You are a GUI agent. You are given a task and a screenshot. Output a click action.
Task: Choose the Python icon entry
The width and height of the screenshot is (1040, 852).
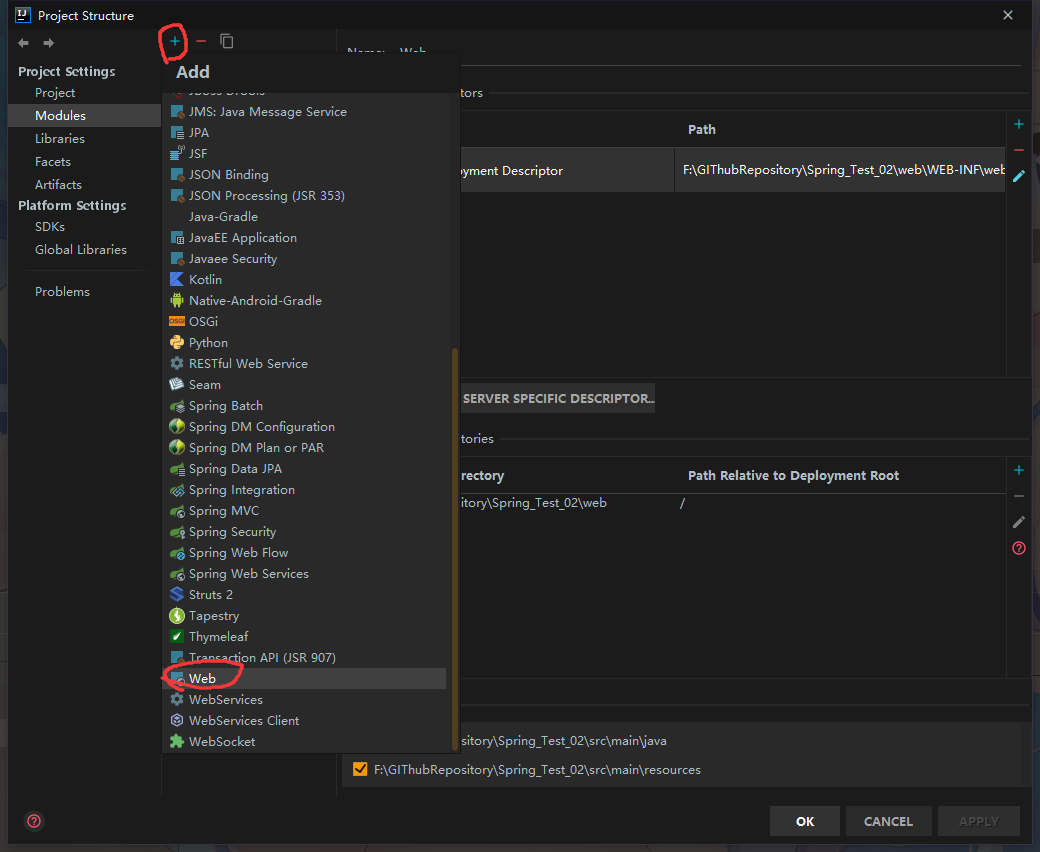click(176, 342)
